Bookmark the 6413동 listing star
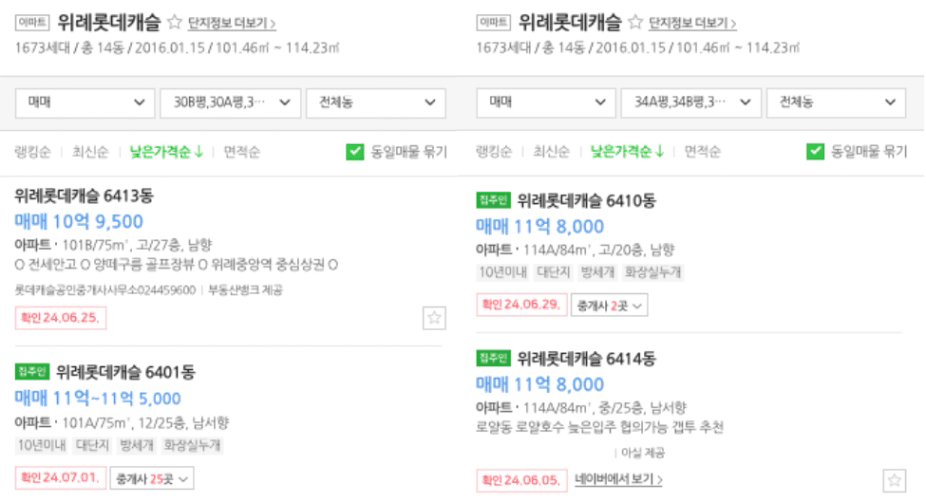Viewport: 926px width, 502px height. pos(434,318)
